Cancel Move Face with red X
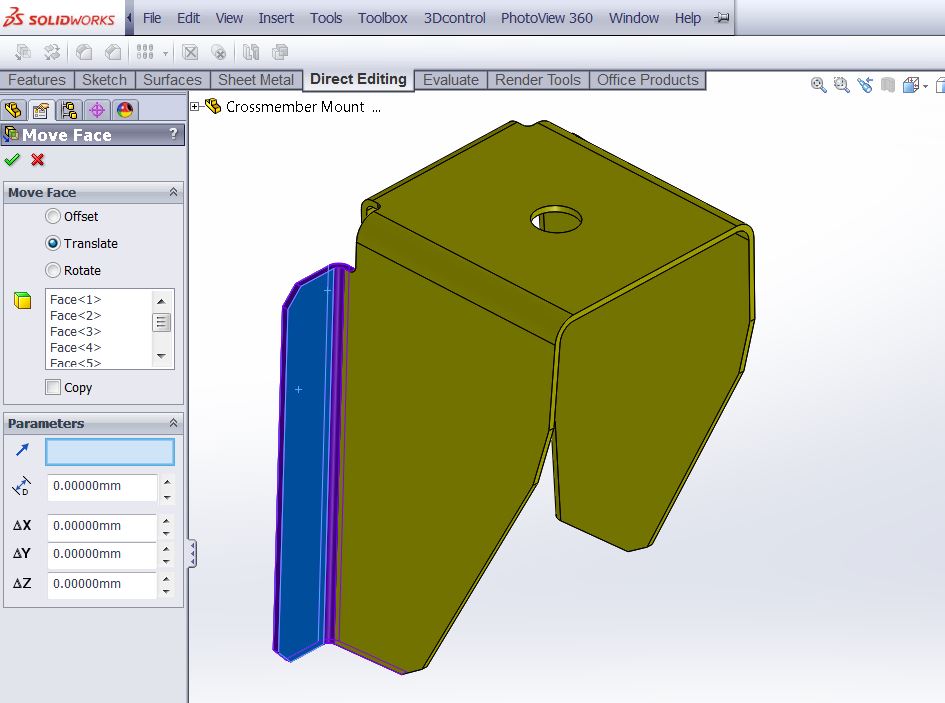Screen dimensions: 945x703 pos(38,160)
